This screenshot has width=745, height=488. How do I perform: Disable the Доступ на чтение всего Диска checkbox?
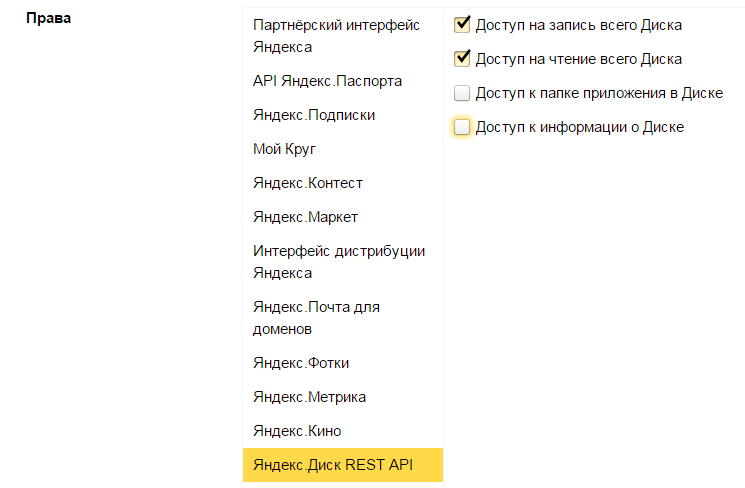click(462, 59)
